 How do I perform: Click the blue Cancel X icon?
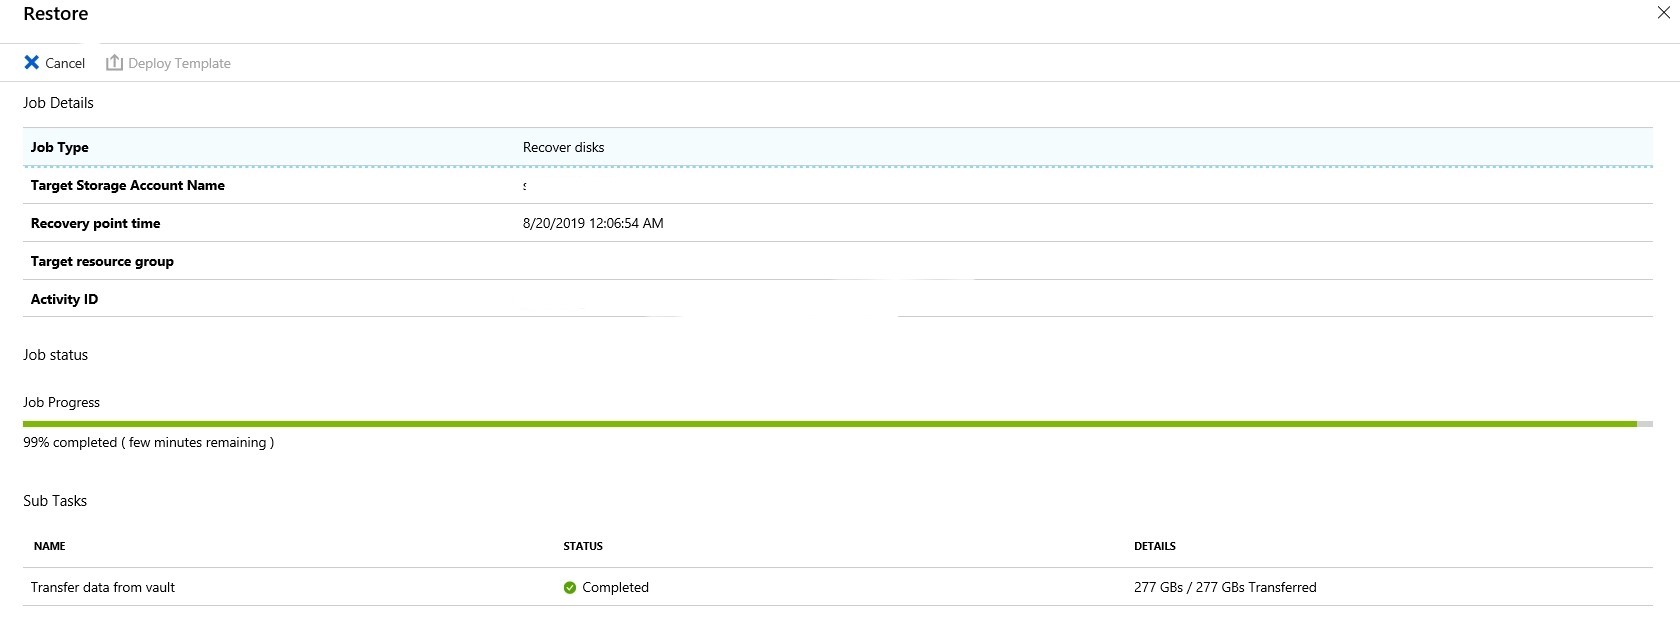click(x=32, y=63)
